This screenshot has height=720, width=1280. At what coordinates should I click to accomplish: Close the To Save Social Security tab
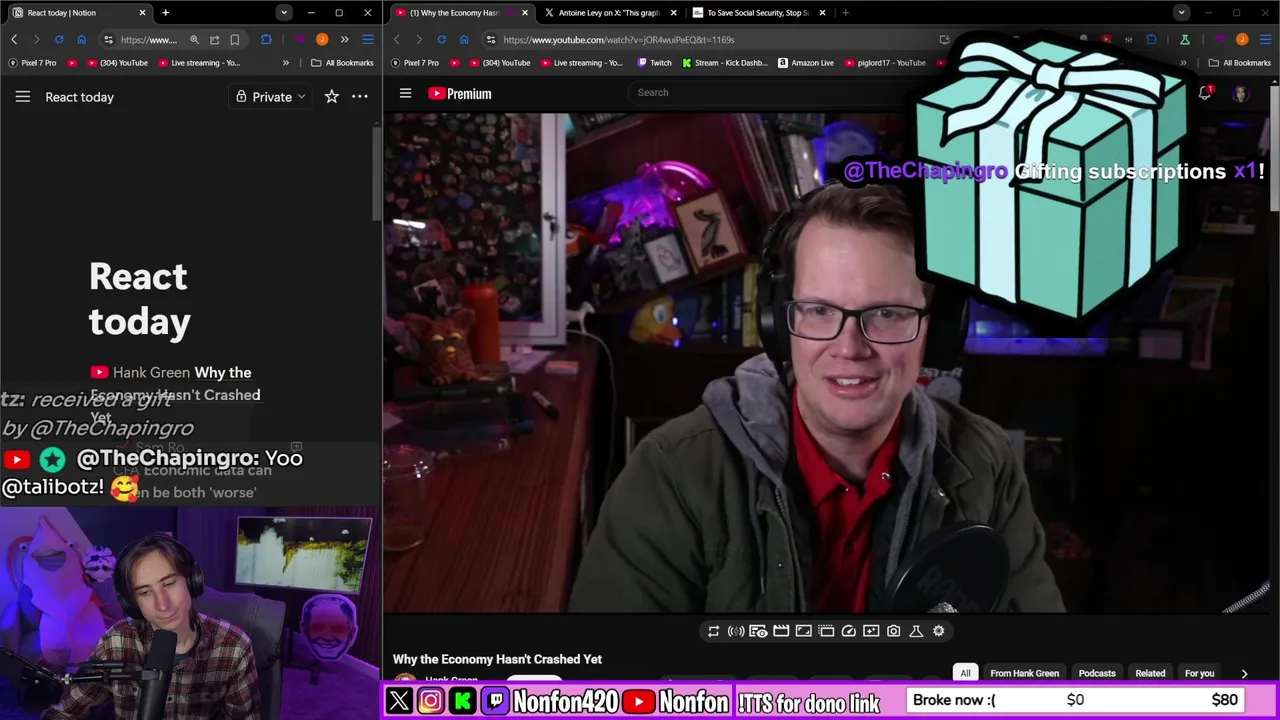tap(822, 13)
